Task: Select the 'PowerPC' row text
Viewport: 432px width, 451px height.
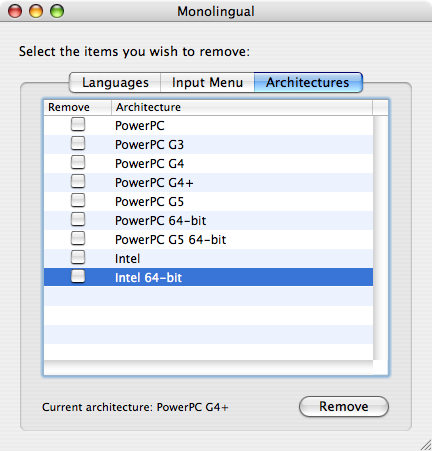Action: pyautogui.click(x=140, y=126)
